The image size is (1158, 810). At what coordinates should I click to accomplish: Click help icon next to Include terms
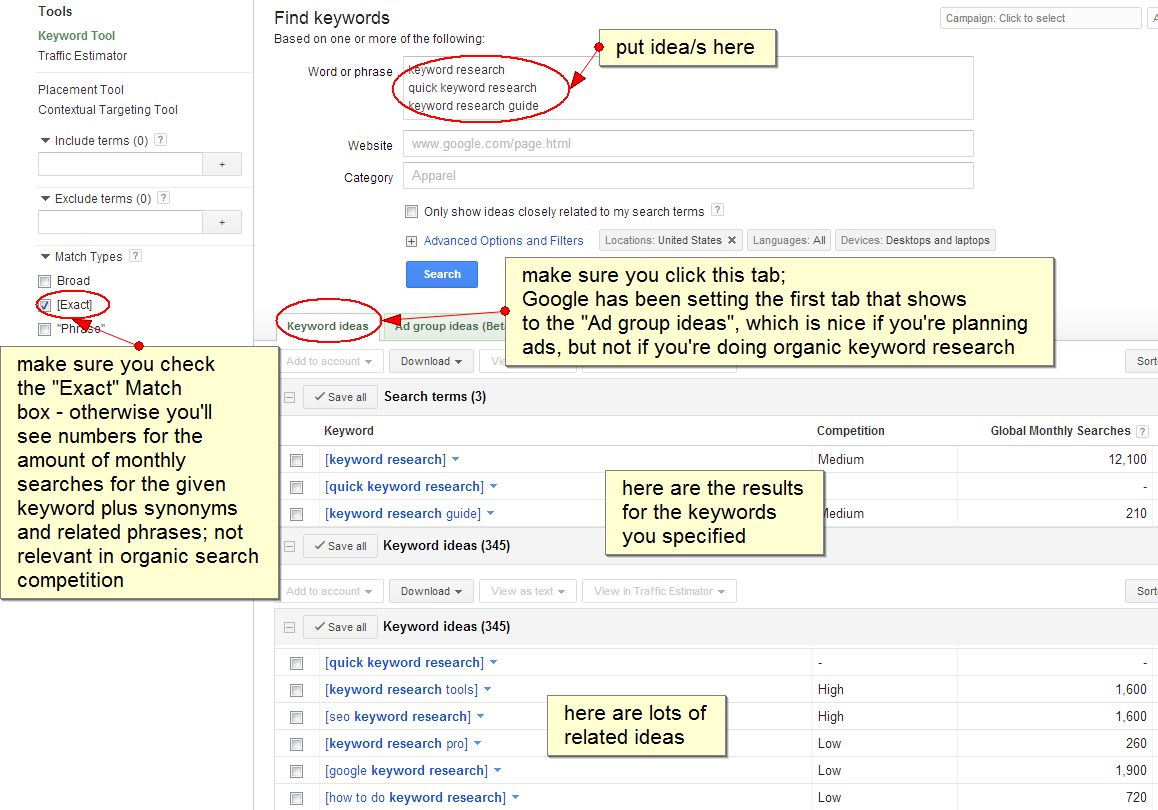(161, 141)
